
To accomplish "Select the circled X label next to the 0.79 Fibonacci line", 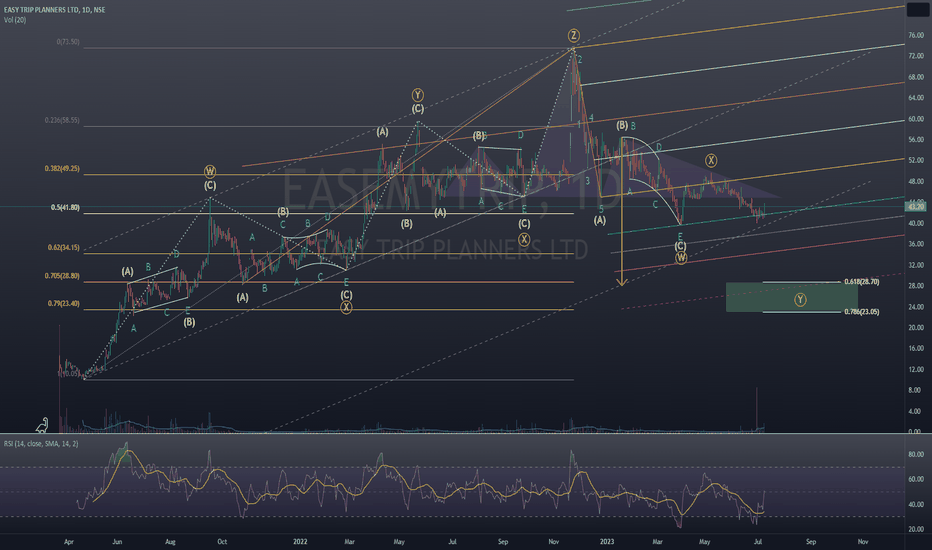I will pyautogui.click(x=346, y=307).
